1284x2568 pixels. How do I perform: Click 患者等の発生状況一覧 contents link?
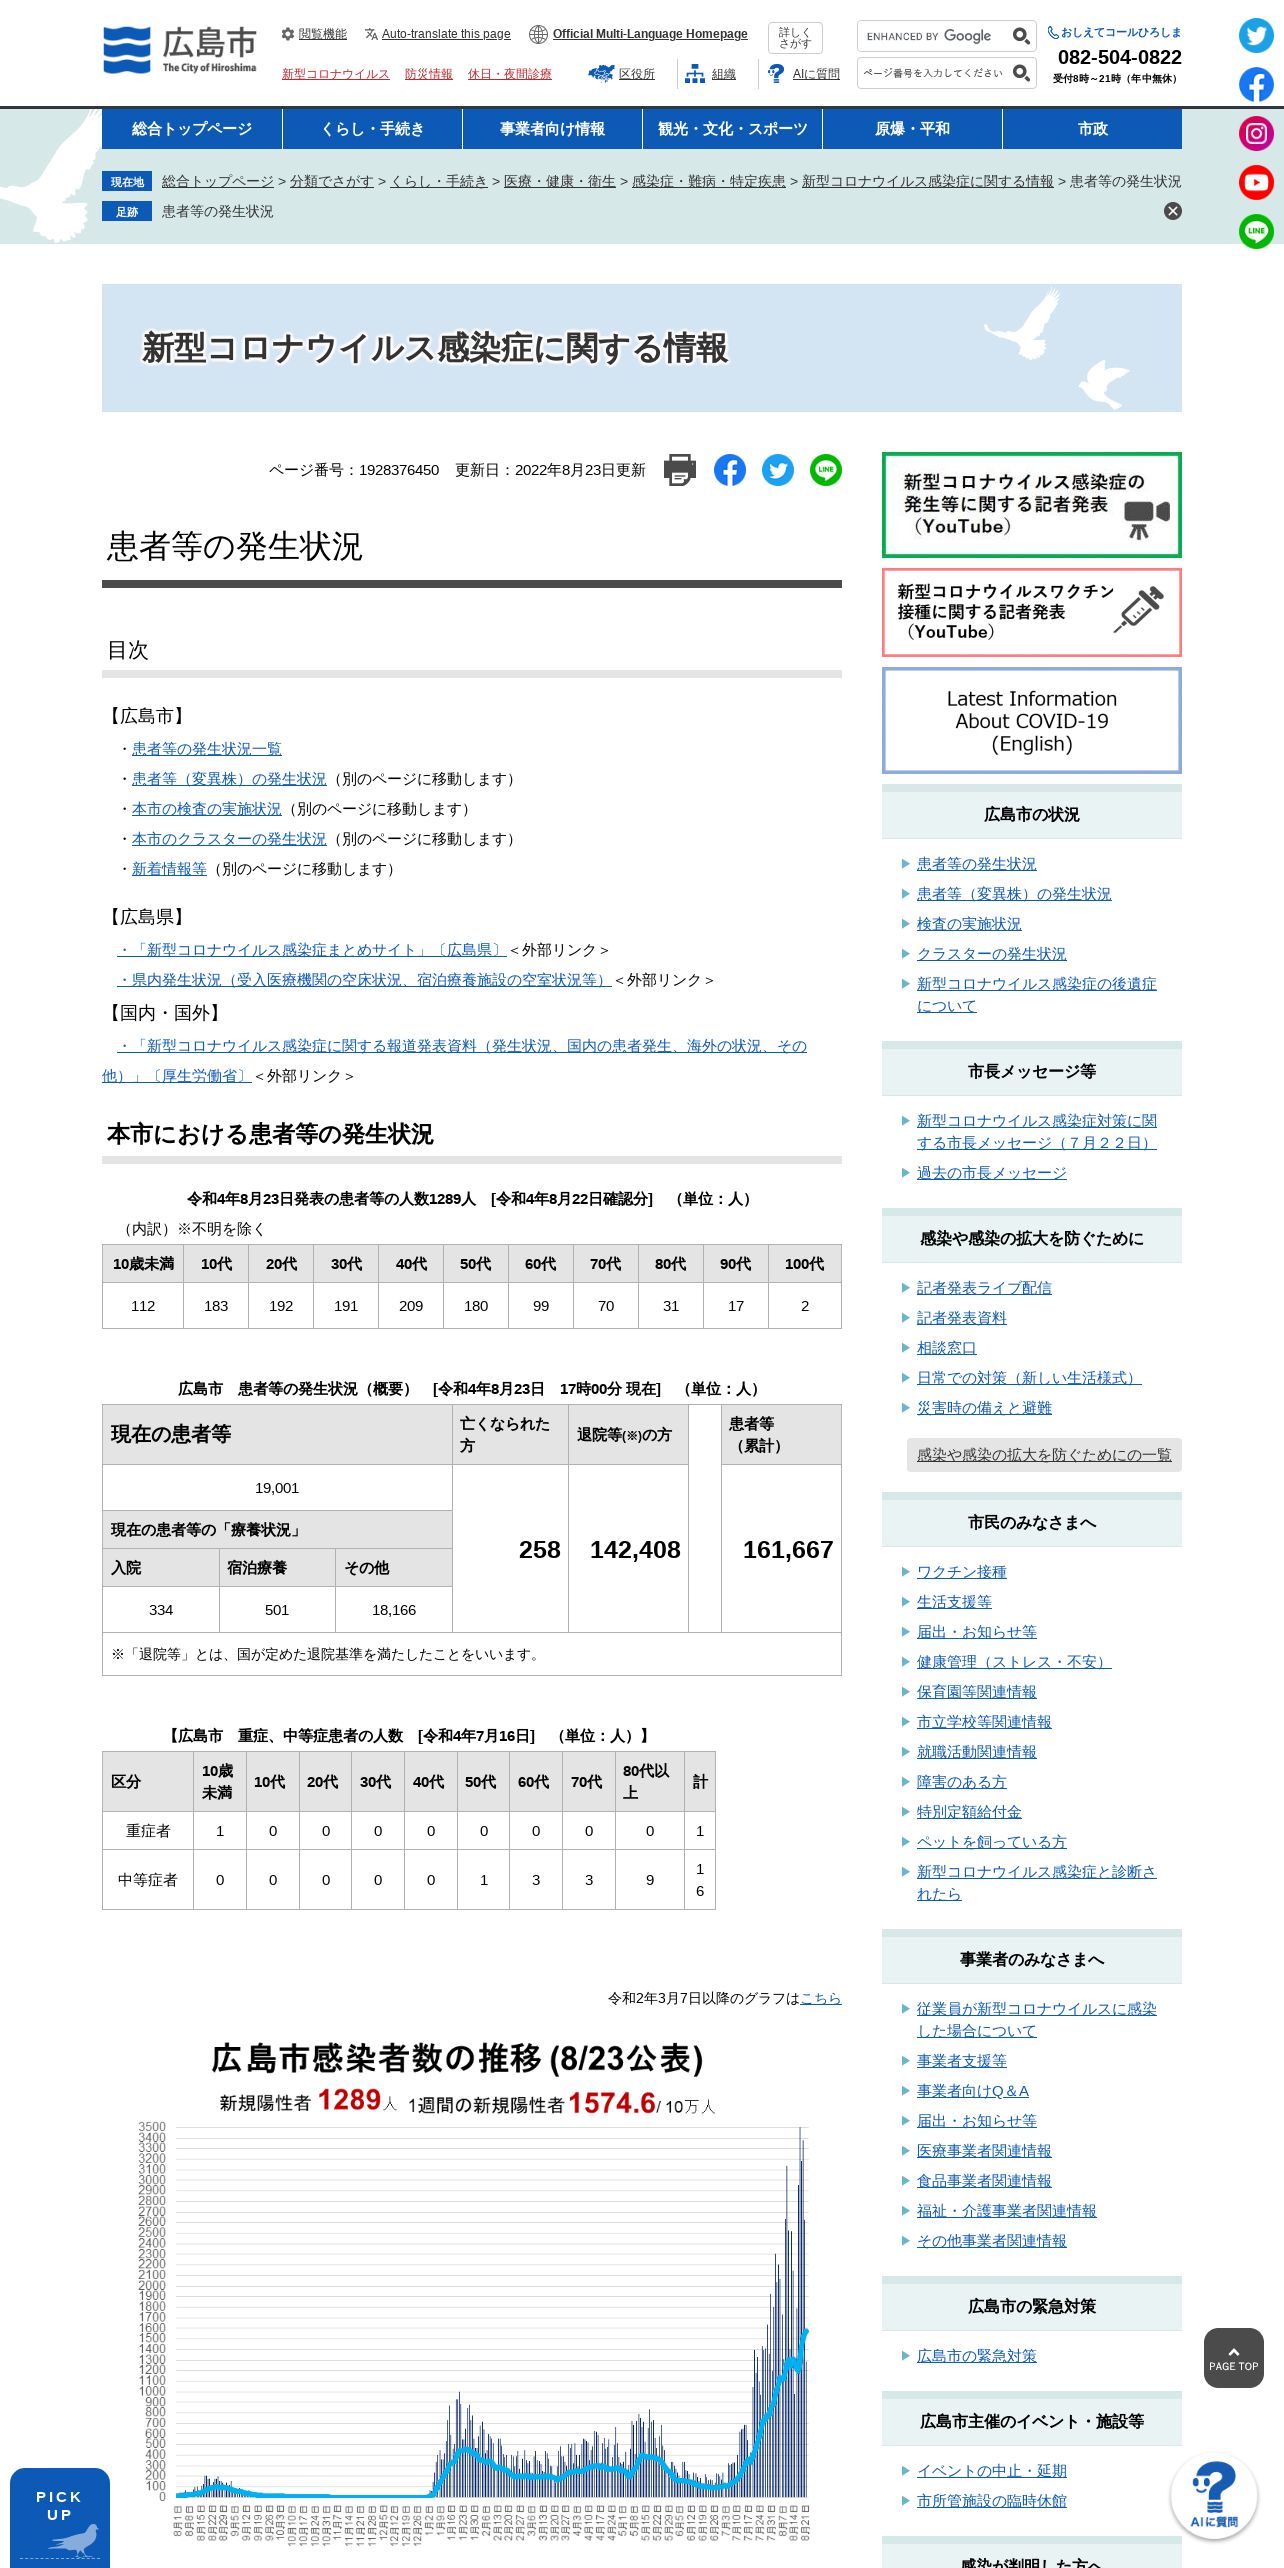click(x=206, y=749)
